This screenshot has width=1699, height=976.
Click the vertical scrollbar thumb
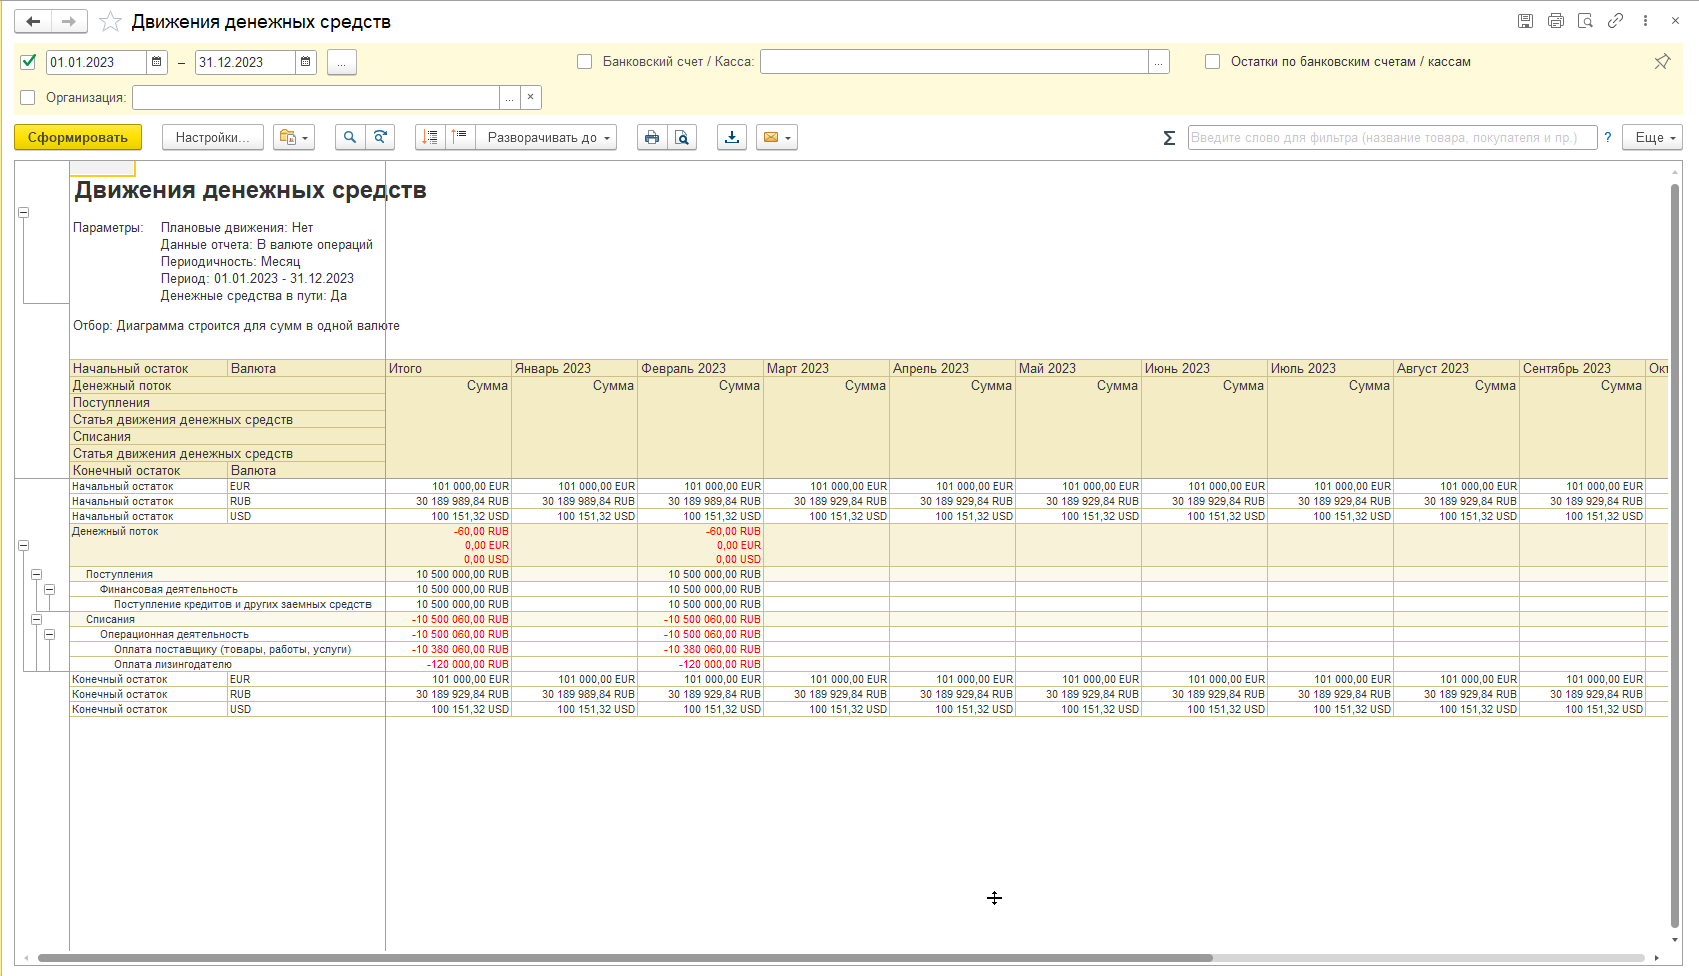coord(1675,556)
